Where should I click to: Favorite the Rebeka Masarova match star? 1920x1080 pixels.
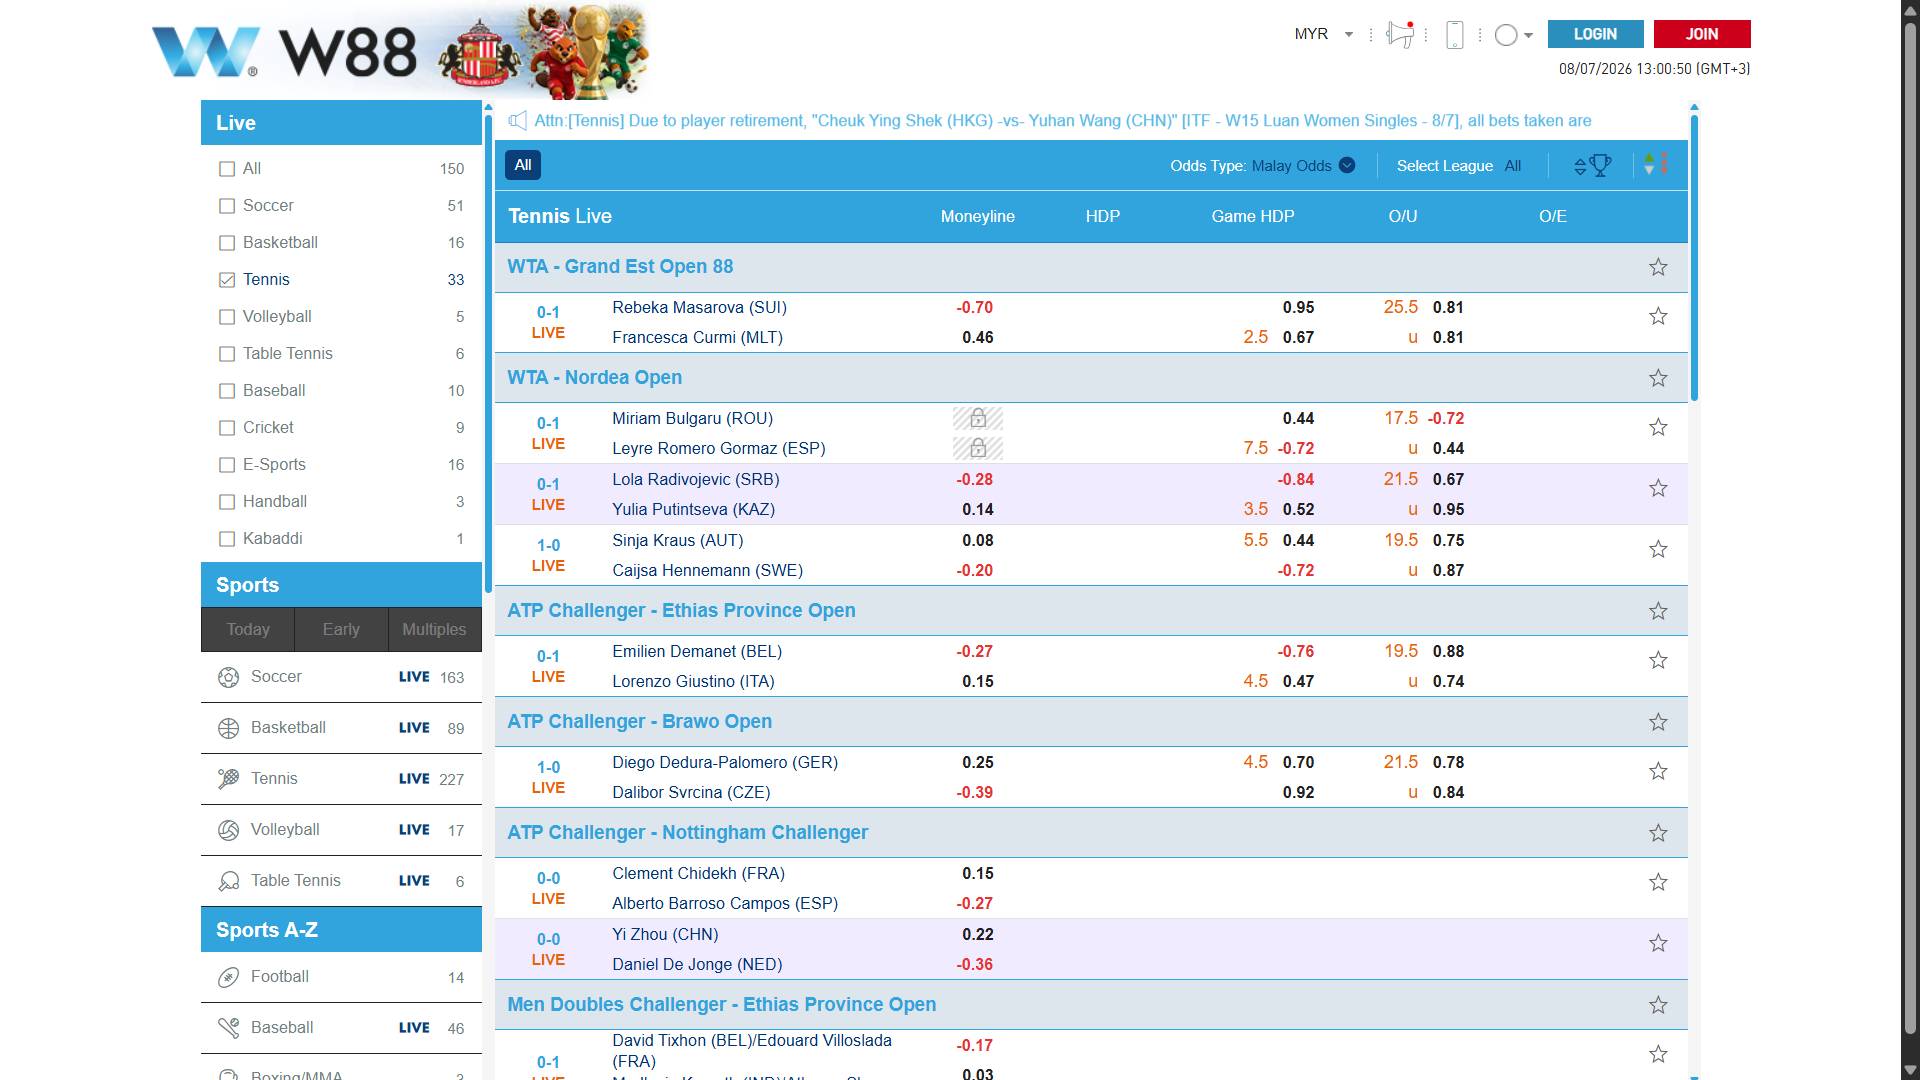pos(1658,316)
